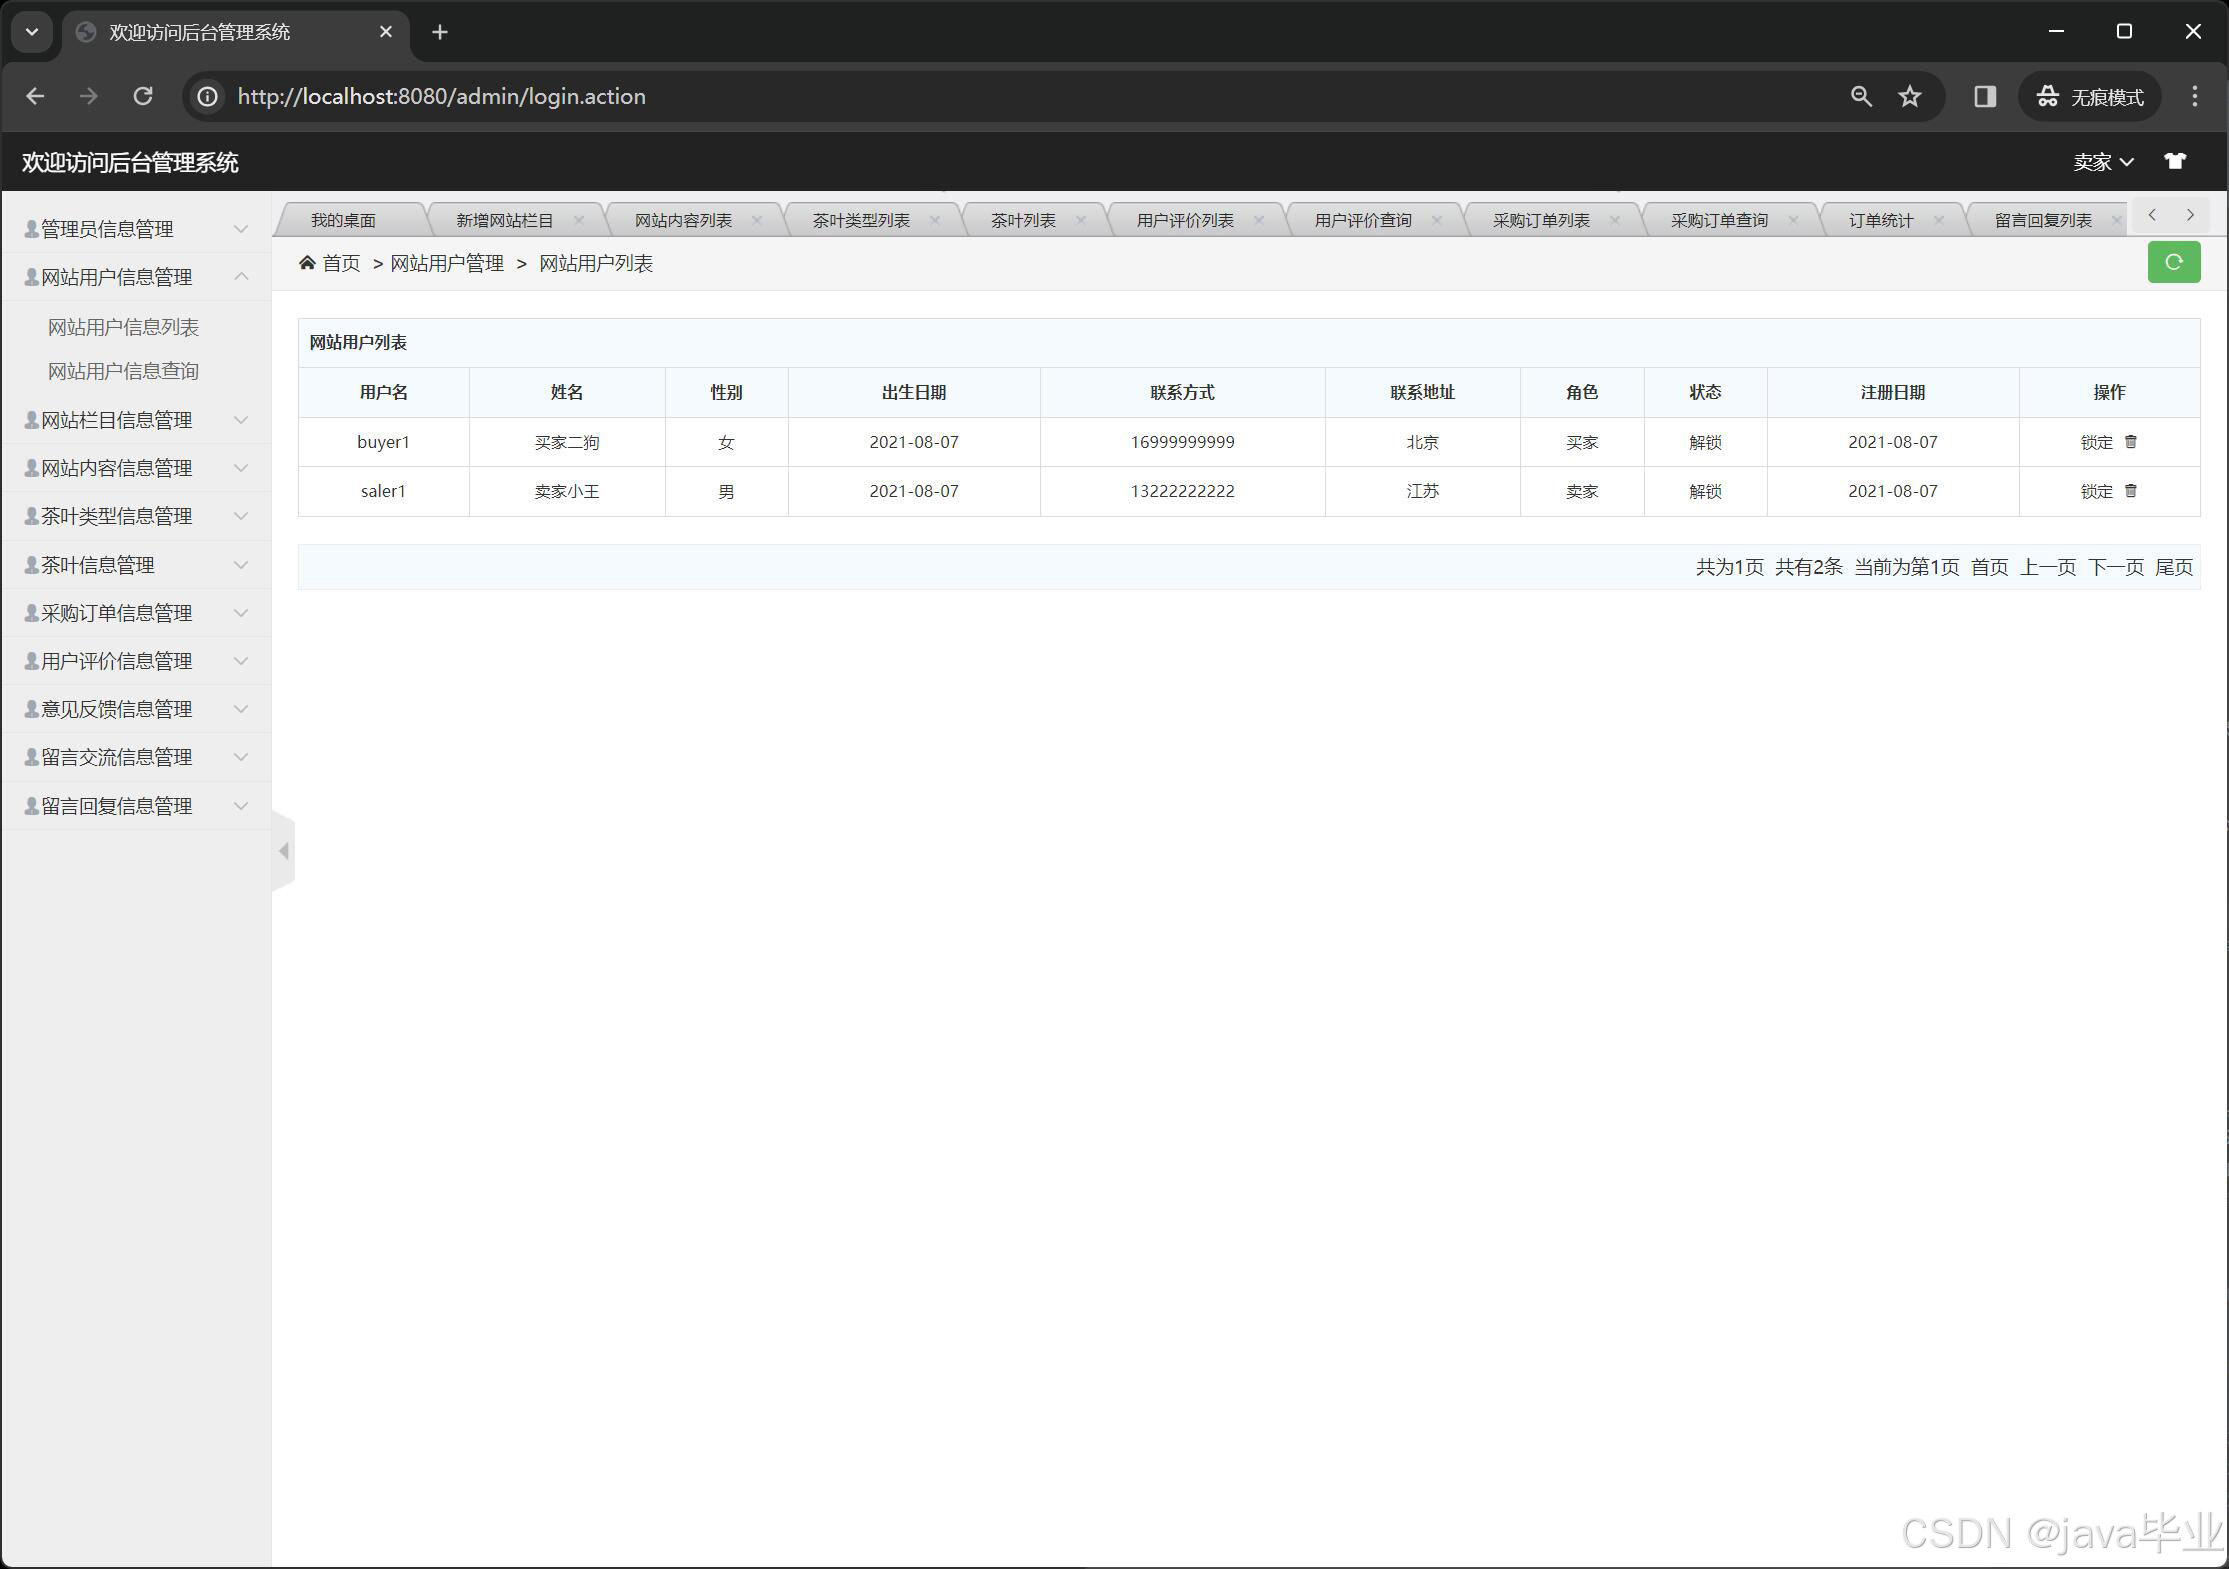Click 锁定 for saler1 row

tap(2096, 491)
